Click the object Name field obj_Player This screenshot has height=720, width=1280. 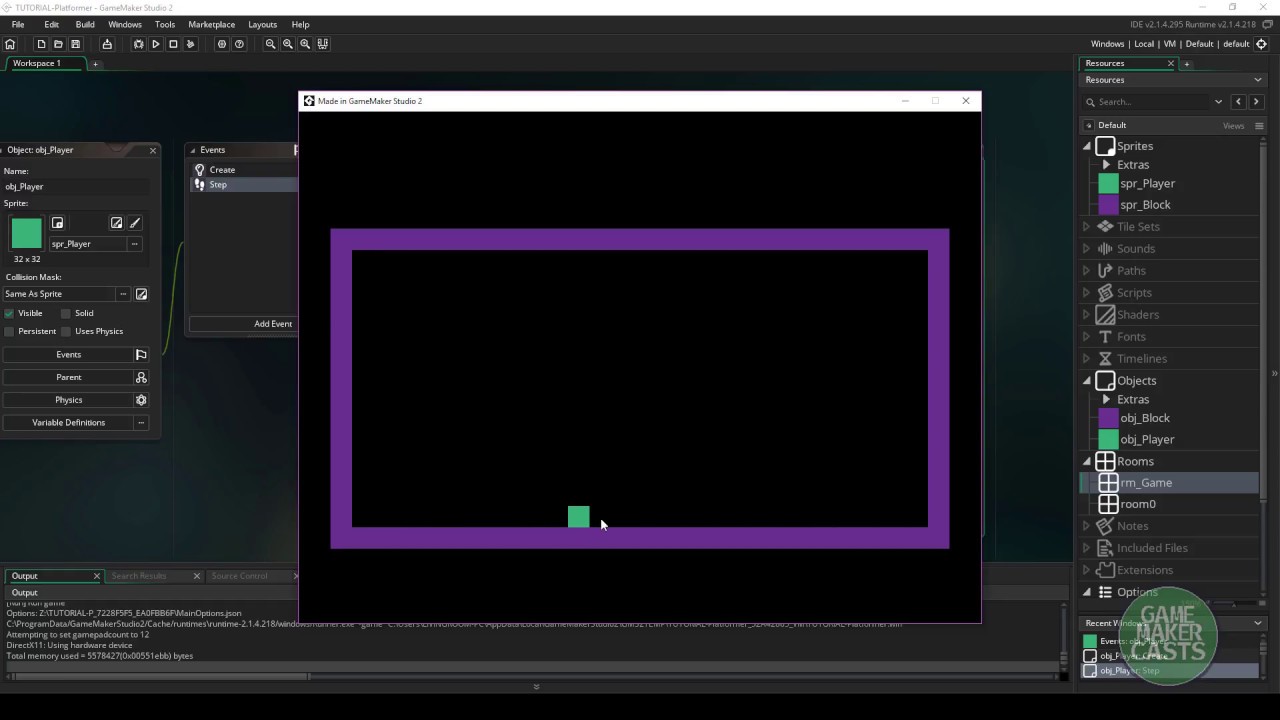click(x=75, y=187)
